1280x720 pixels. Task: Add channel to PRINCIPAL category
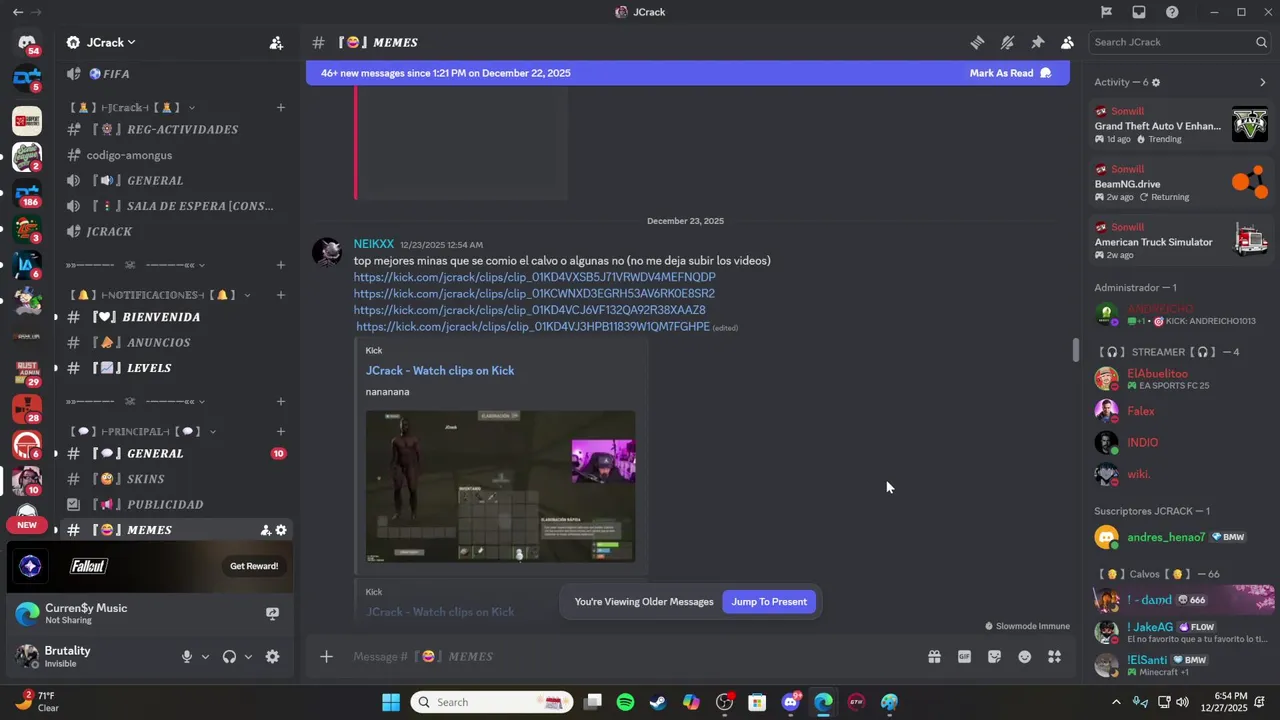click(281, 431)
